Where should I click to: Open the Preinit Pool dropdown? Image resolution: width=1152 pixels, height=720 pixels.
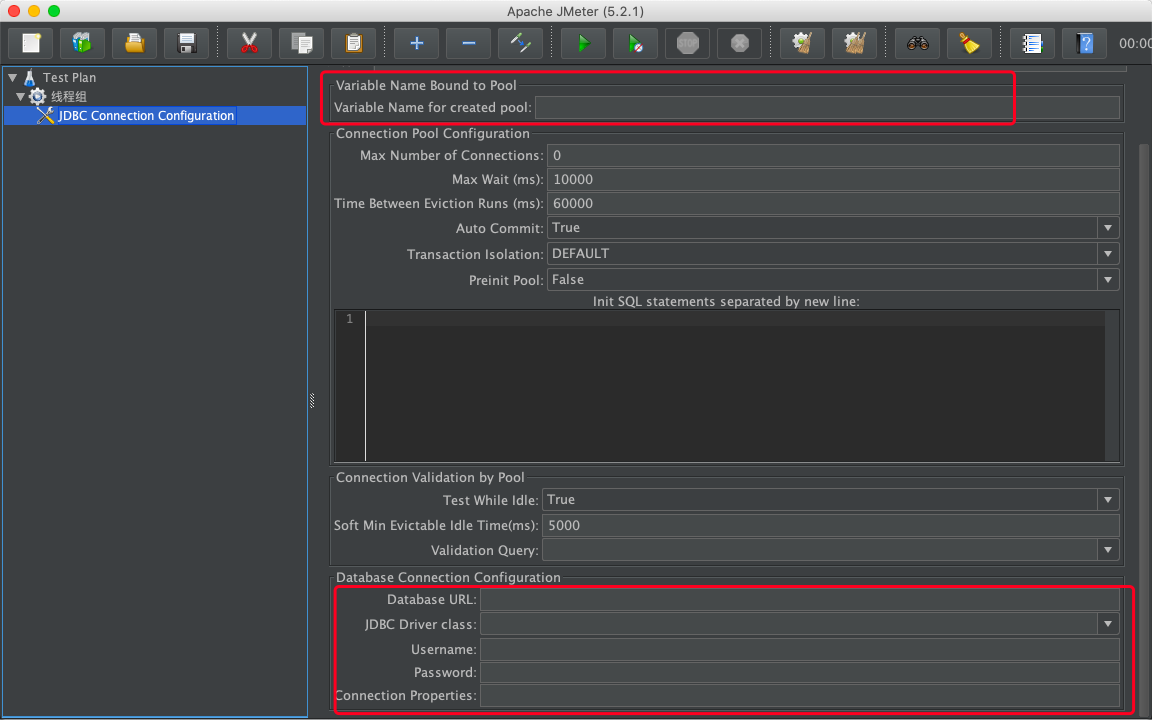pos(1108,279)
